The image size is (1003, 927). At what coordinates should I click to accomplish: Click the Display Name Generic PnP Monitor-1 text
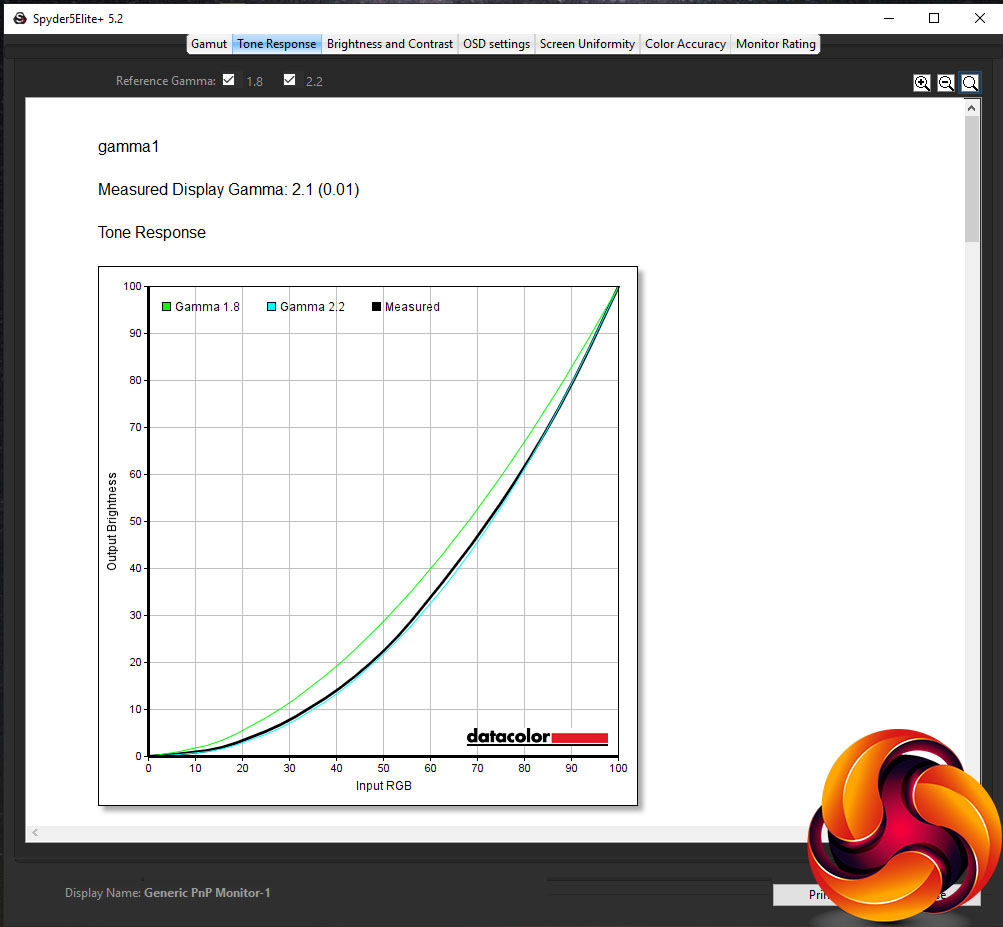(x=168, y=892)
